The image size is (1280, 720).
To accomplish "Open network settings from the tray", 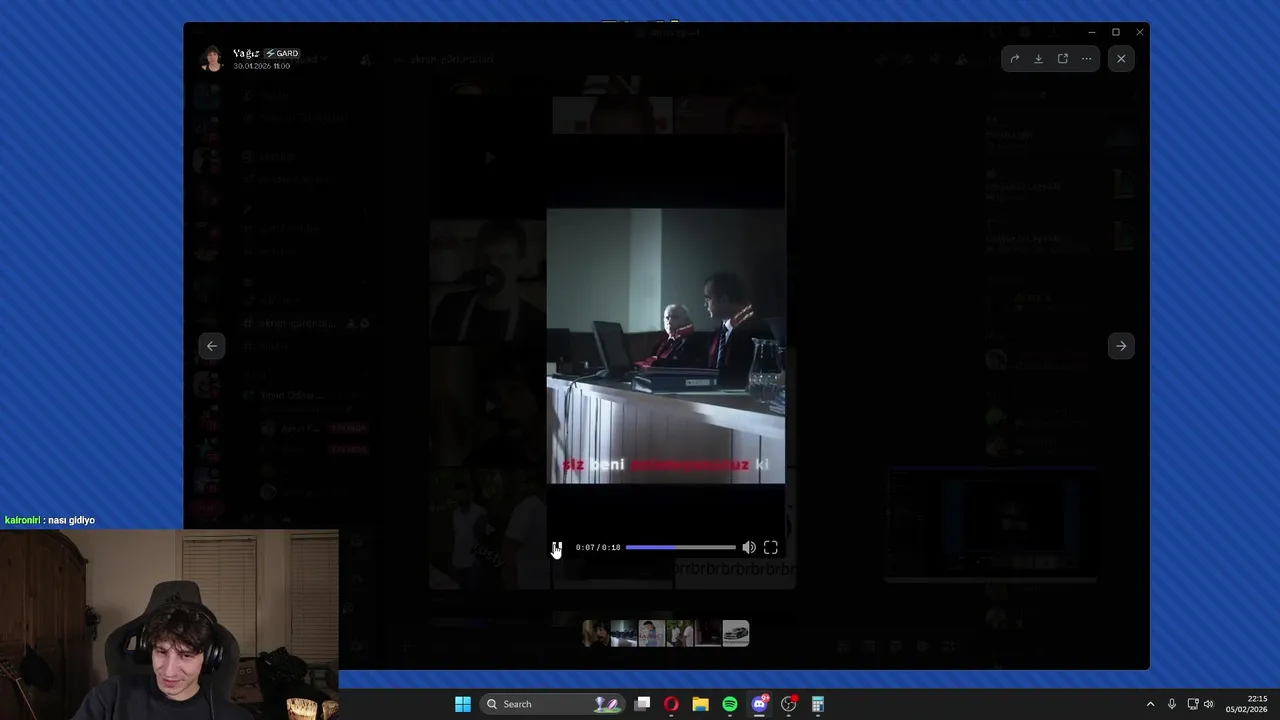I will coord(1193,704).
